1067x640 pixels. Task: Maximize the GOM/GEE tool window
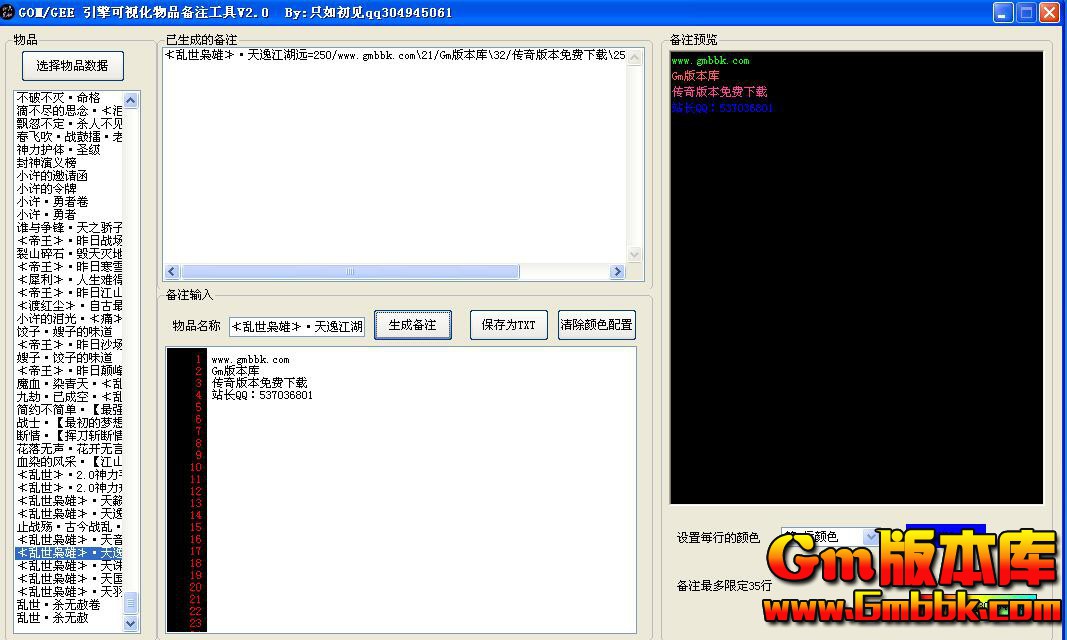1026,13
